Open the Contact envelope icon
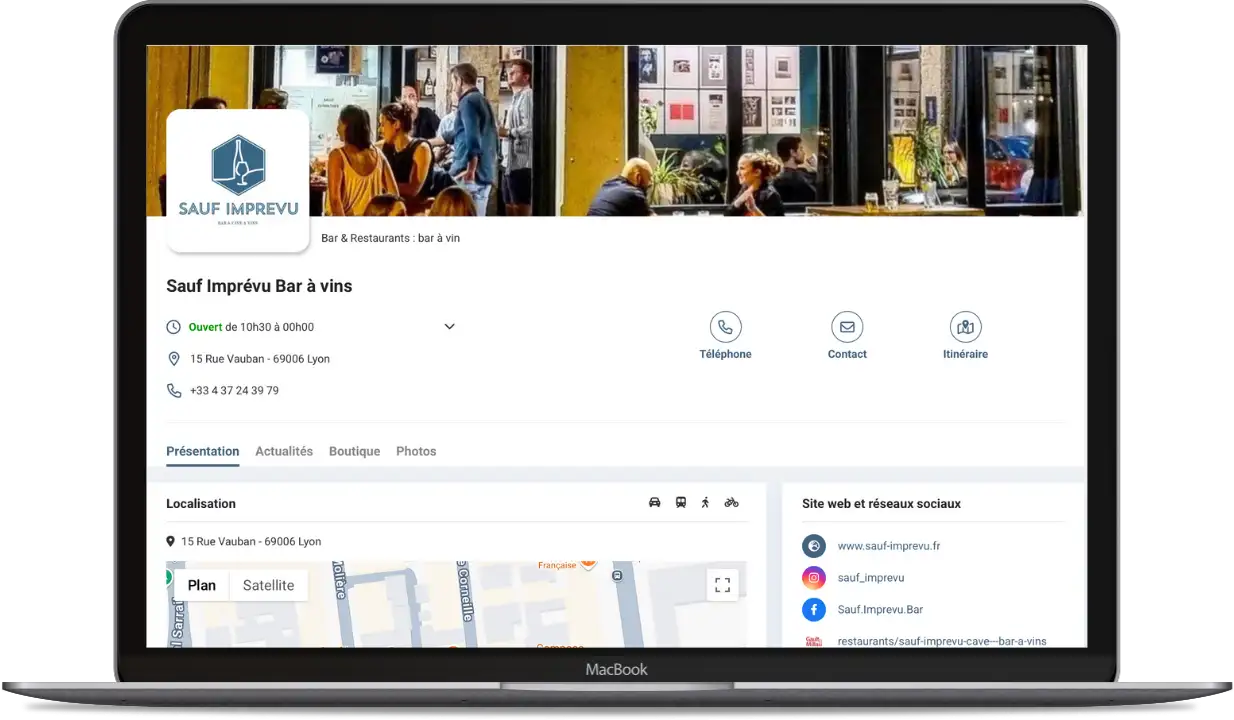The height and width of the screenshot is (720, 1234). 847,326
